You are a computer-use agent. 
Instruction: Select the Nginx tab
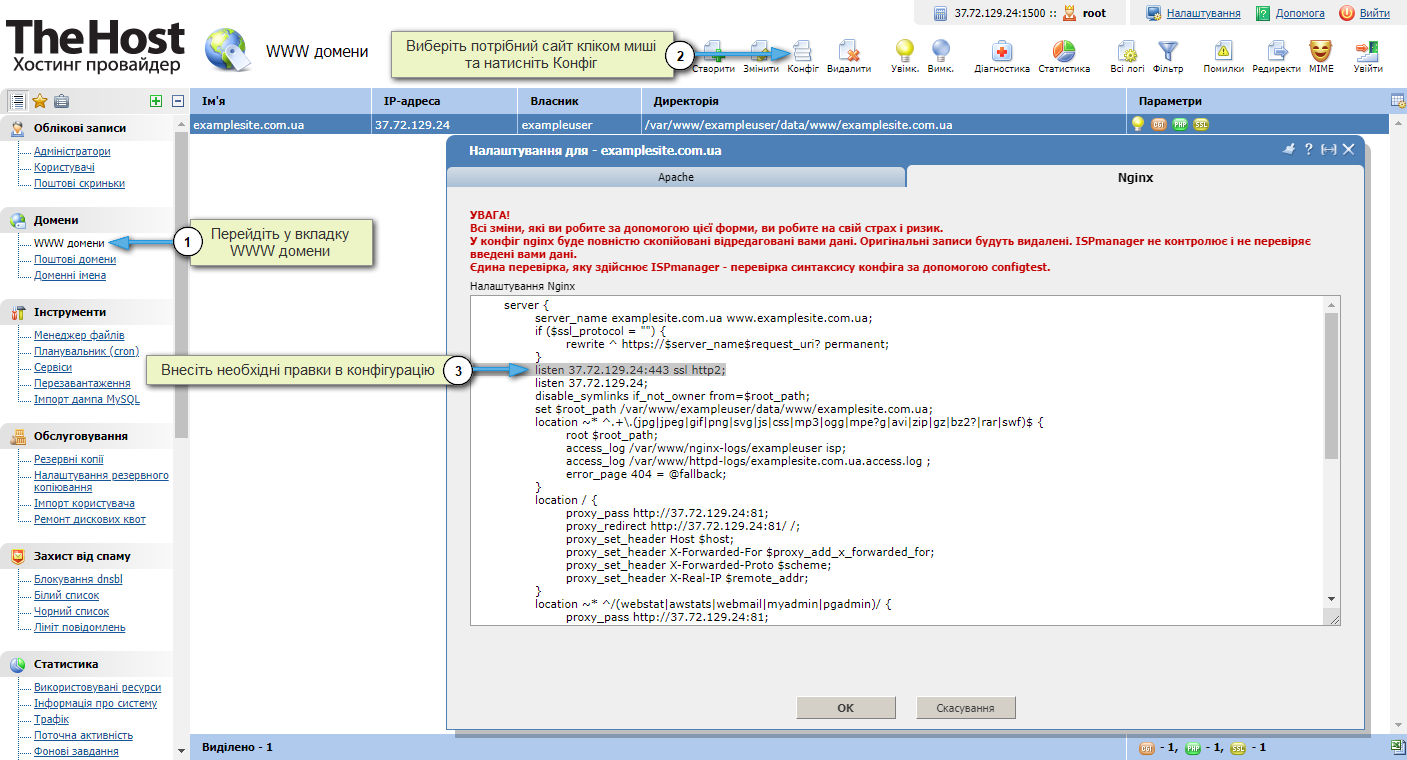pyautogui.click(x=1135, y=177)
